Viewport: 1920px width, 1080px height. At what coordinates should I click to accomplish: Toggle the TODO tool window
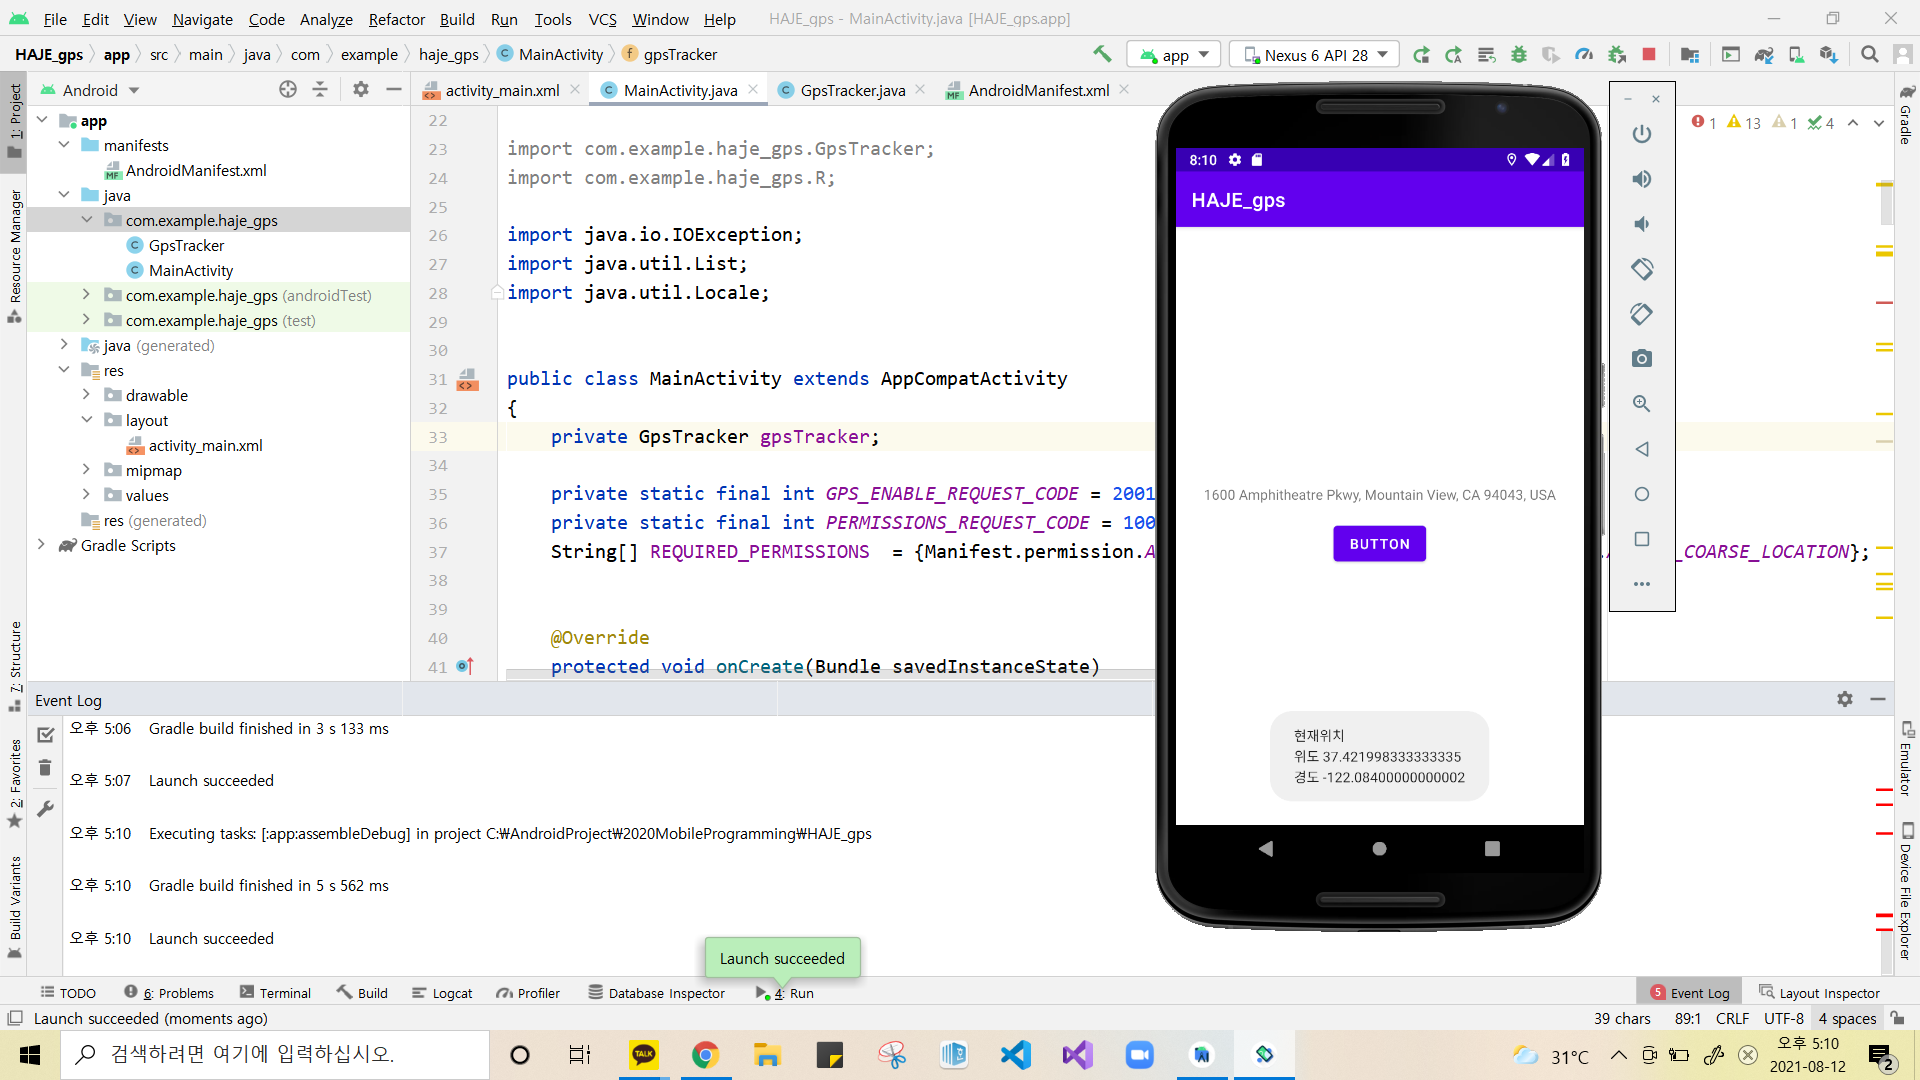coord(68,992)
